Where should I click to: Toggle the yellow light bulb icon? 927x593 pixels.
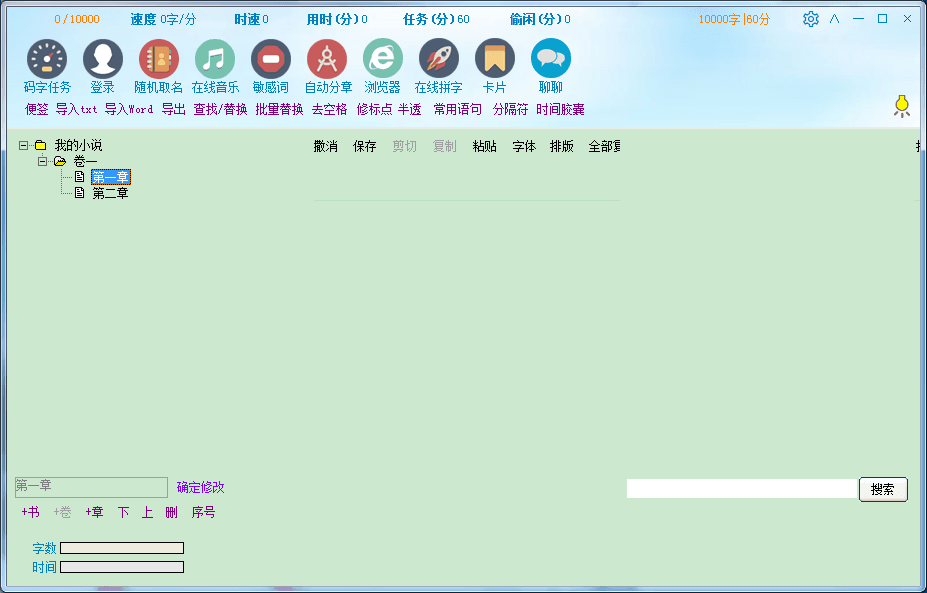coord(901,105)
